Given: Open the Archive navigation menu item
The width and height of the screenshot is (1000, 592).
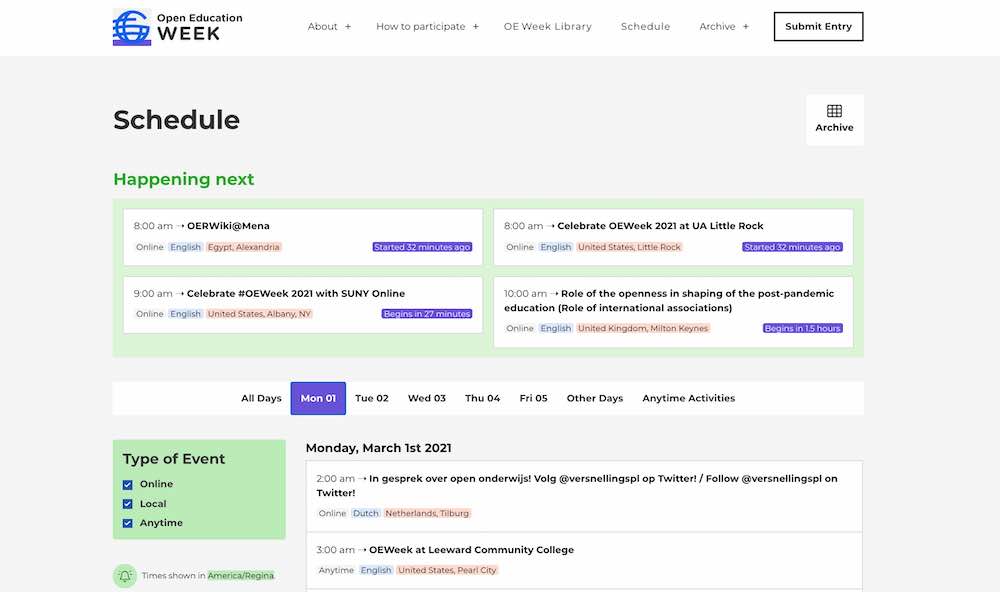Looking at the screenshot, I should click(717, 26).
